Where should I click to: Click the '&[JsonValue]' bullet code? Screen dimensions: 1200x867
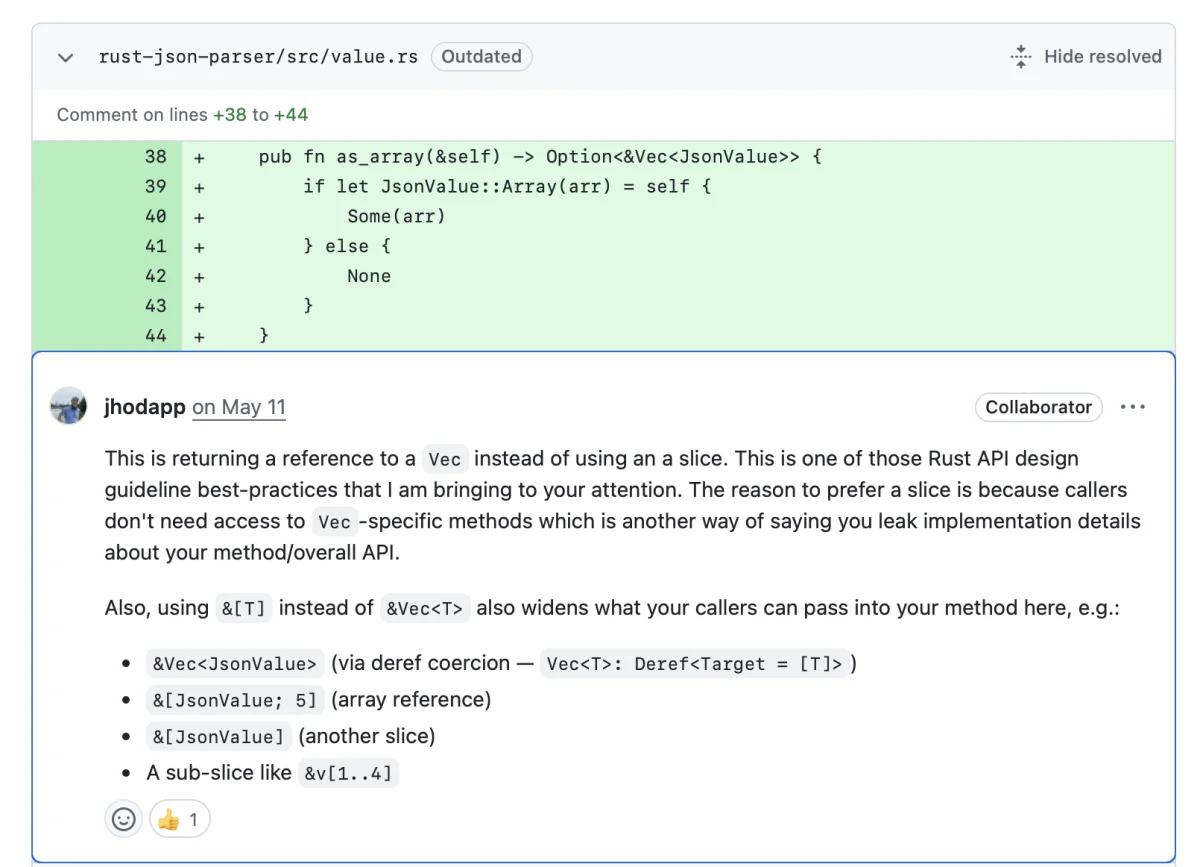coord(219,737)
